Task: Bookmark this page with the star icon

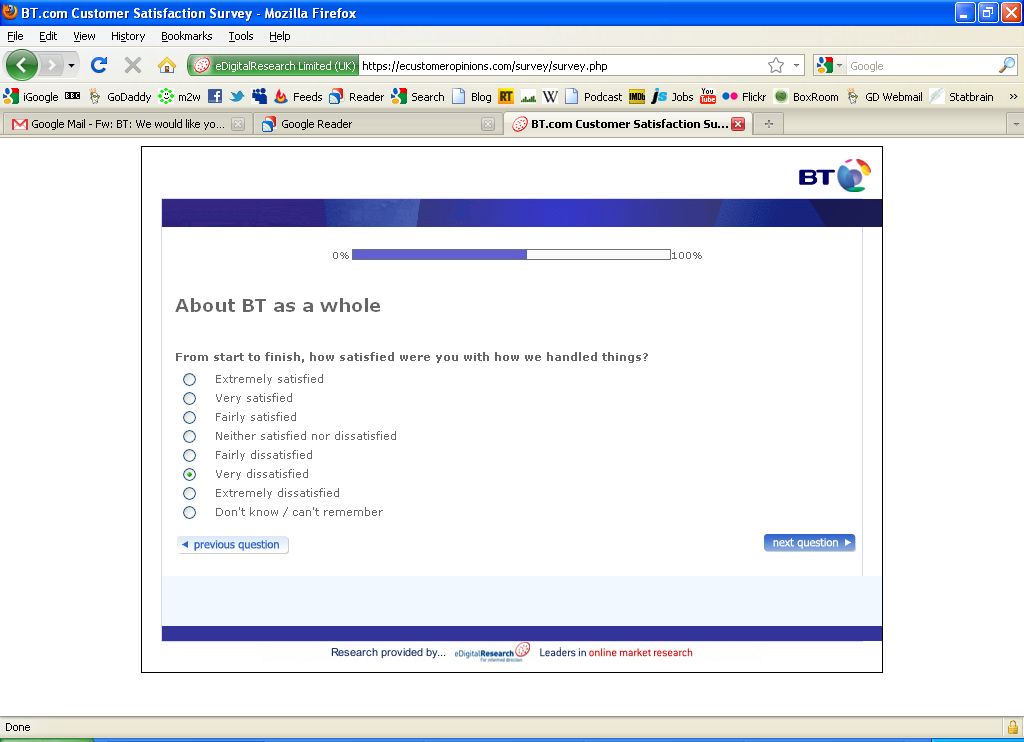Action: coord(776,66)
